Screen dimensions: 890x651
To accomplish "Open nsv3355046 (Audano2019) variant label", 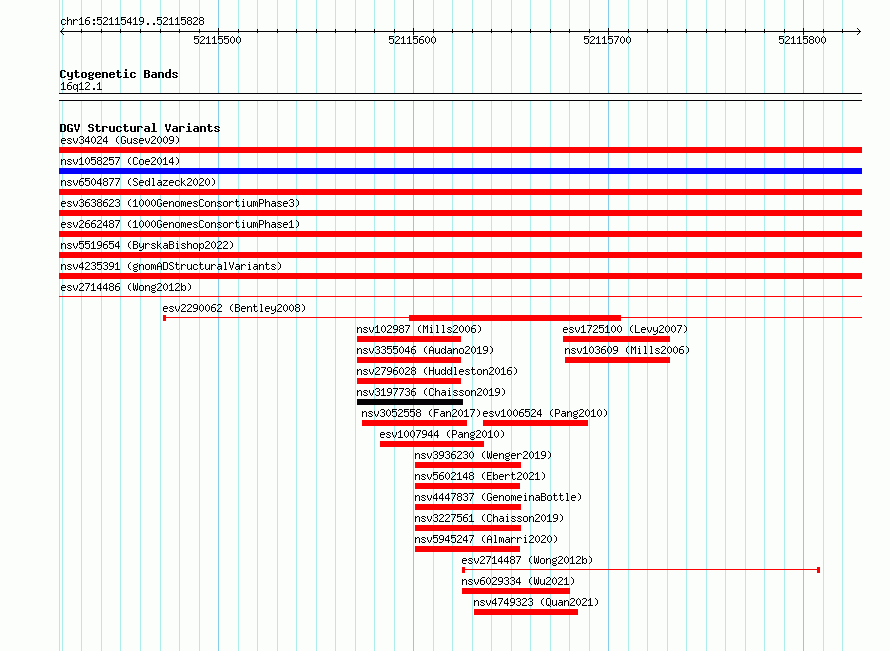I will (425, 350).
